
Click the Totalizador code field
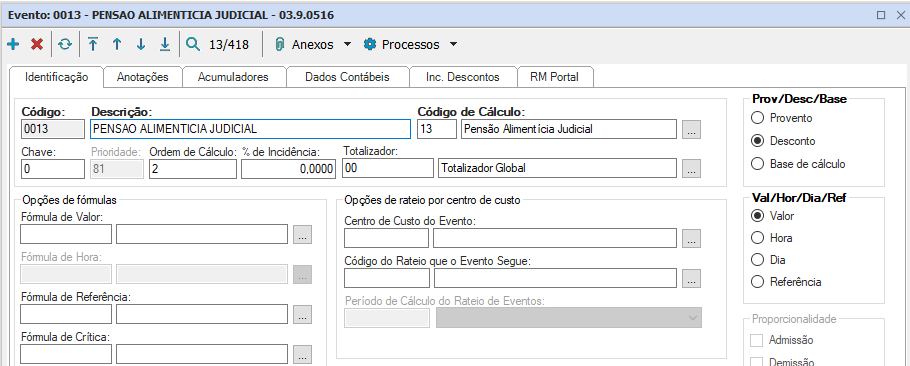388,168
